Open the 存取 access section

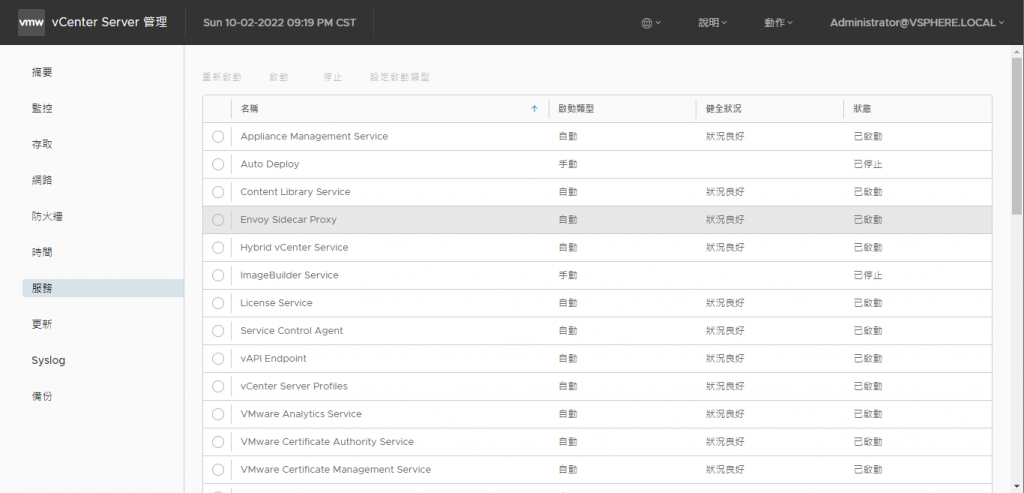click(42, 144)
